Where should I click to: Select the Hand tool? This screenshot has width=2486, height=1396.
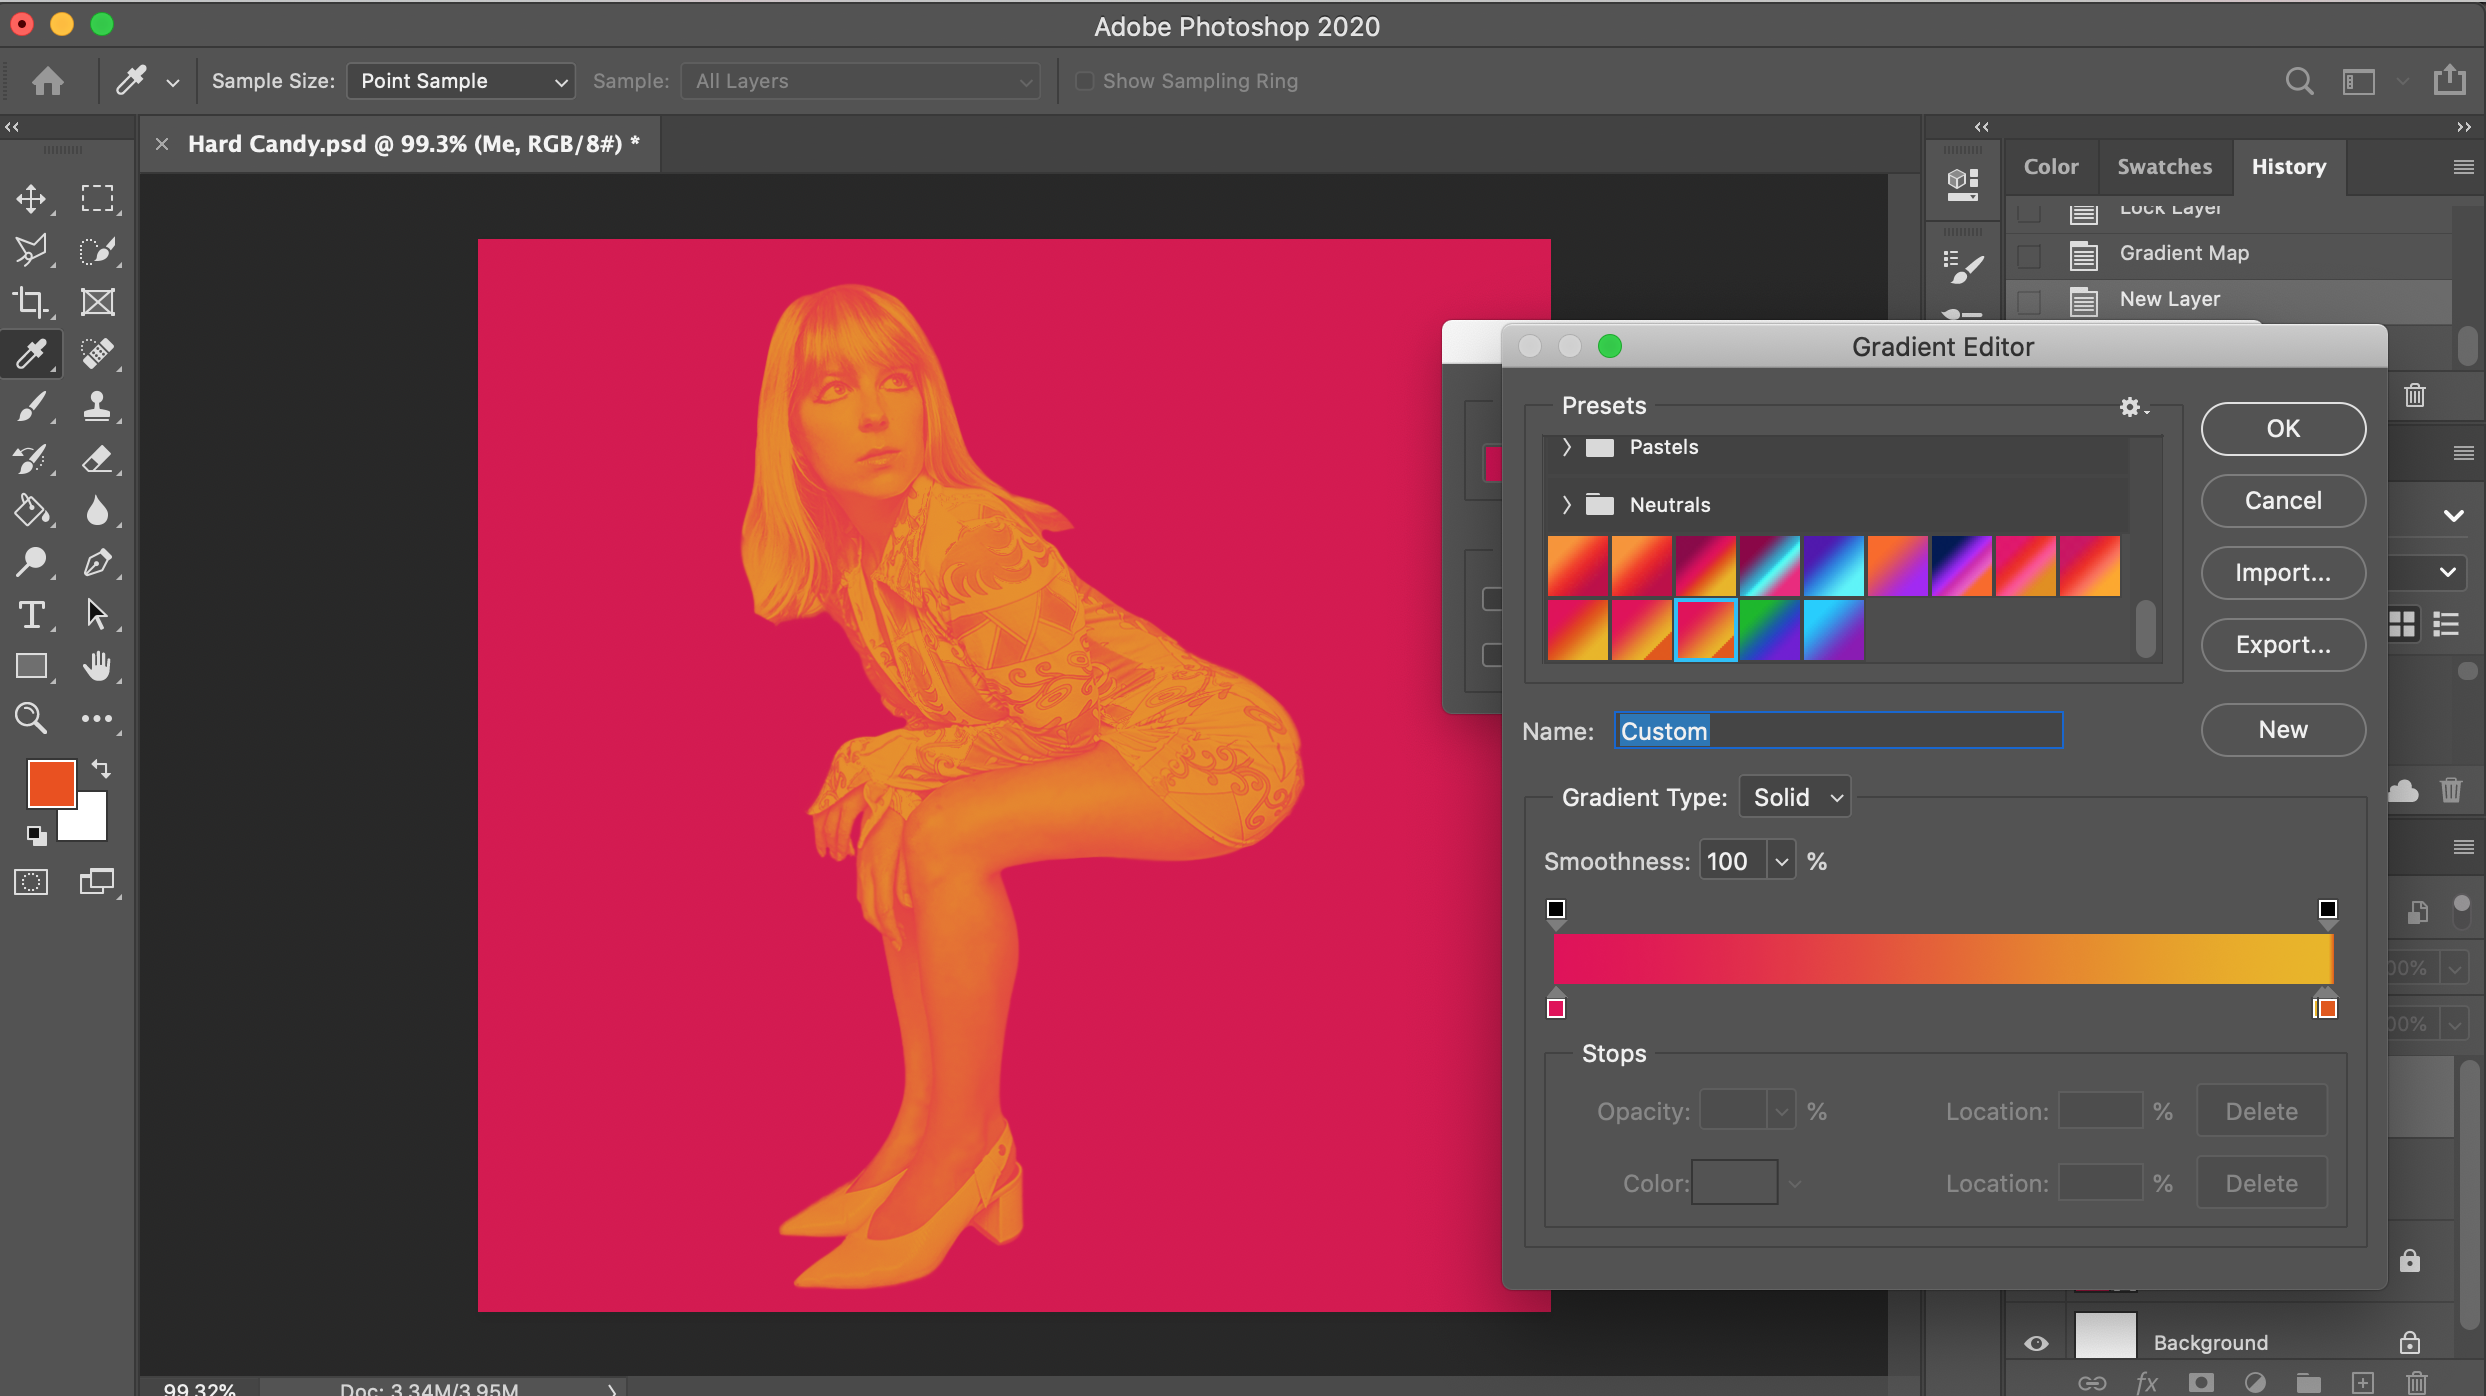coord(97,666)
